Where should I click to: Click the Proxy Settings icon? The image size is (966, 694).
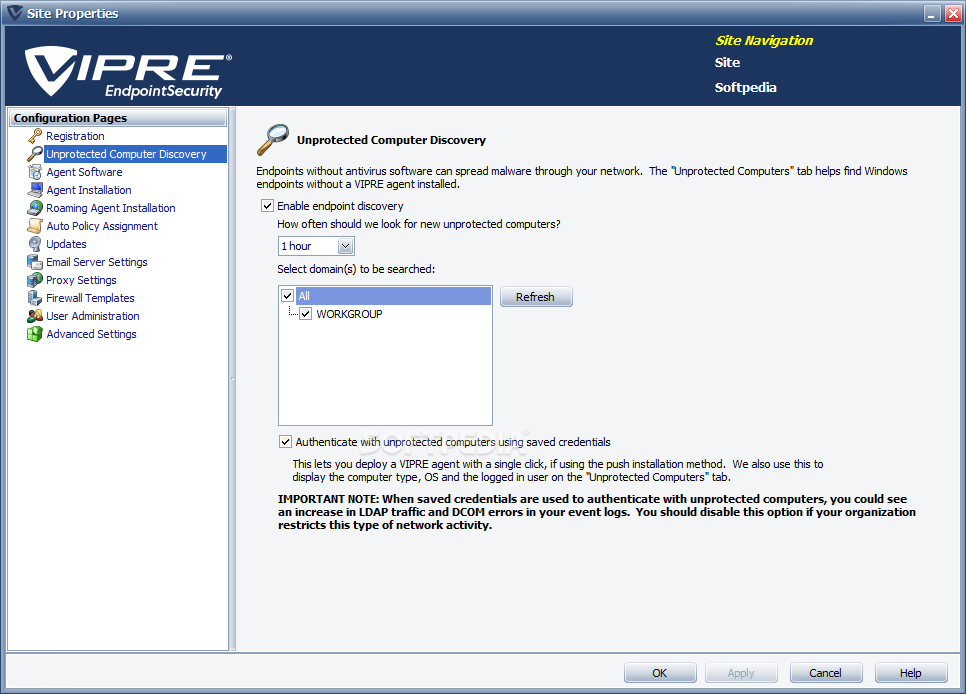(x=35, y=280)
